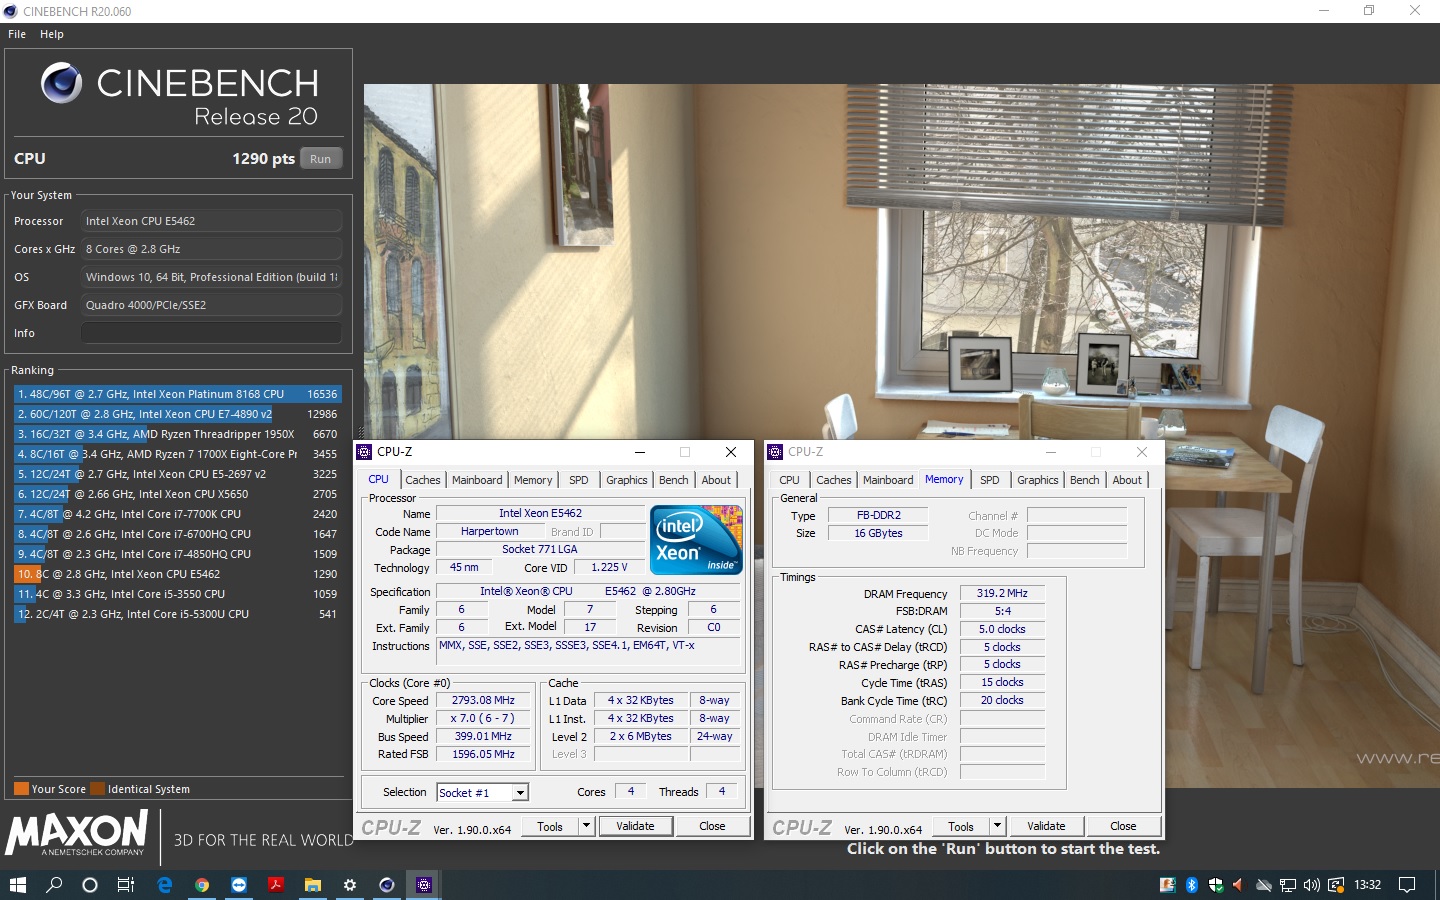1440x900 pixels.
Task: Open Graphics tab in right CPU-Z window
Action: pos(1038,480)
